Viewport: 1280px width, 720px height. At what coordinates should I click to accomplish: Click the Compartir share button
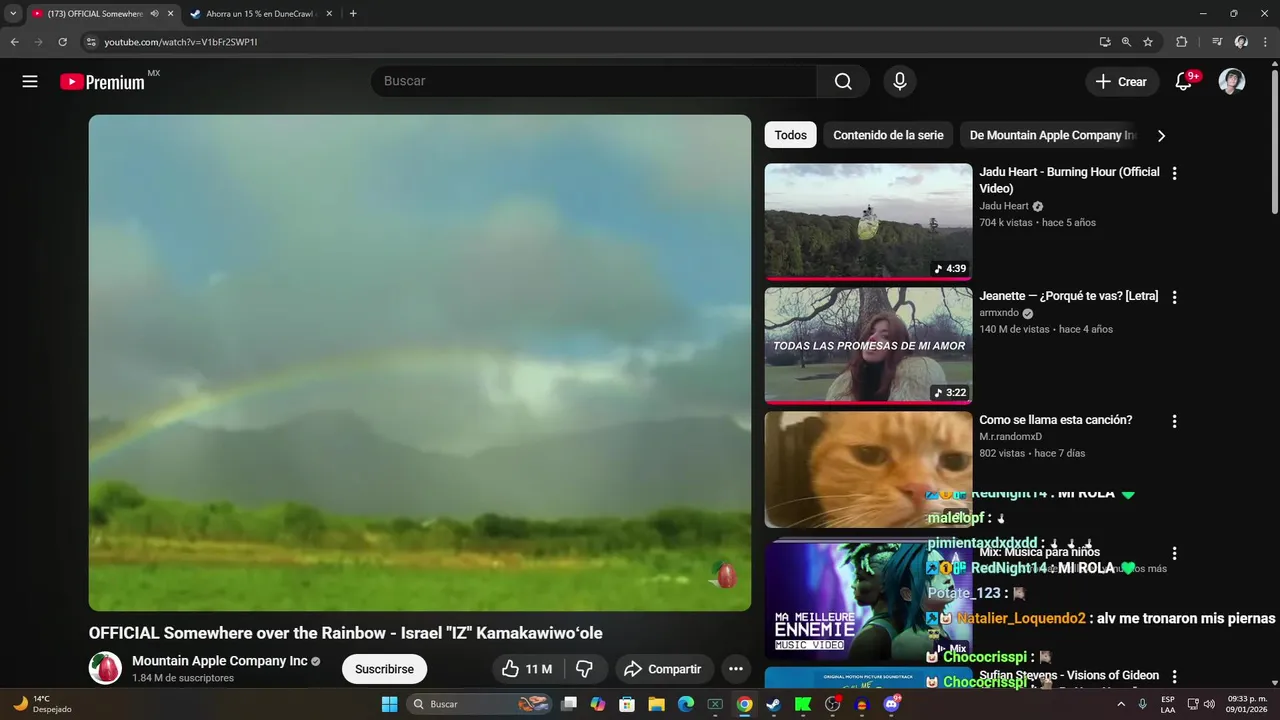[663, 669]
